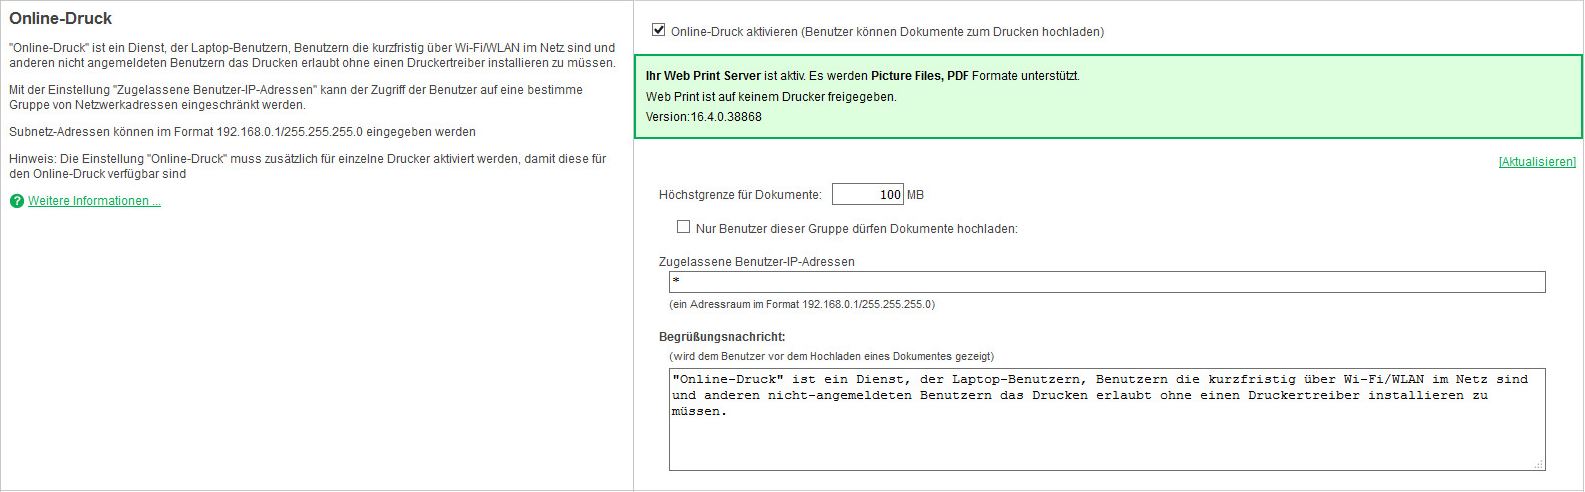Click the address format hint under IP field

801,304
